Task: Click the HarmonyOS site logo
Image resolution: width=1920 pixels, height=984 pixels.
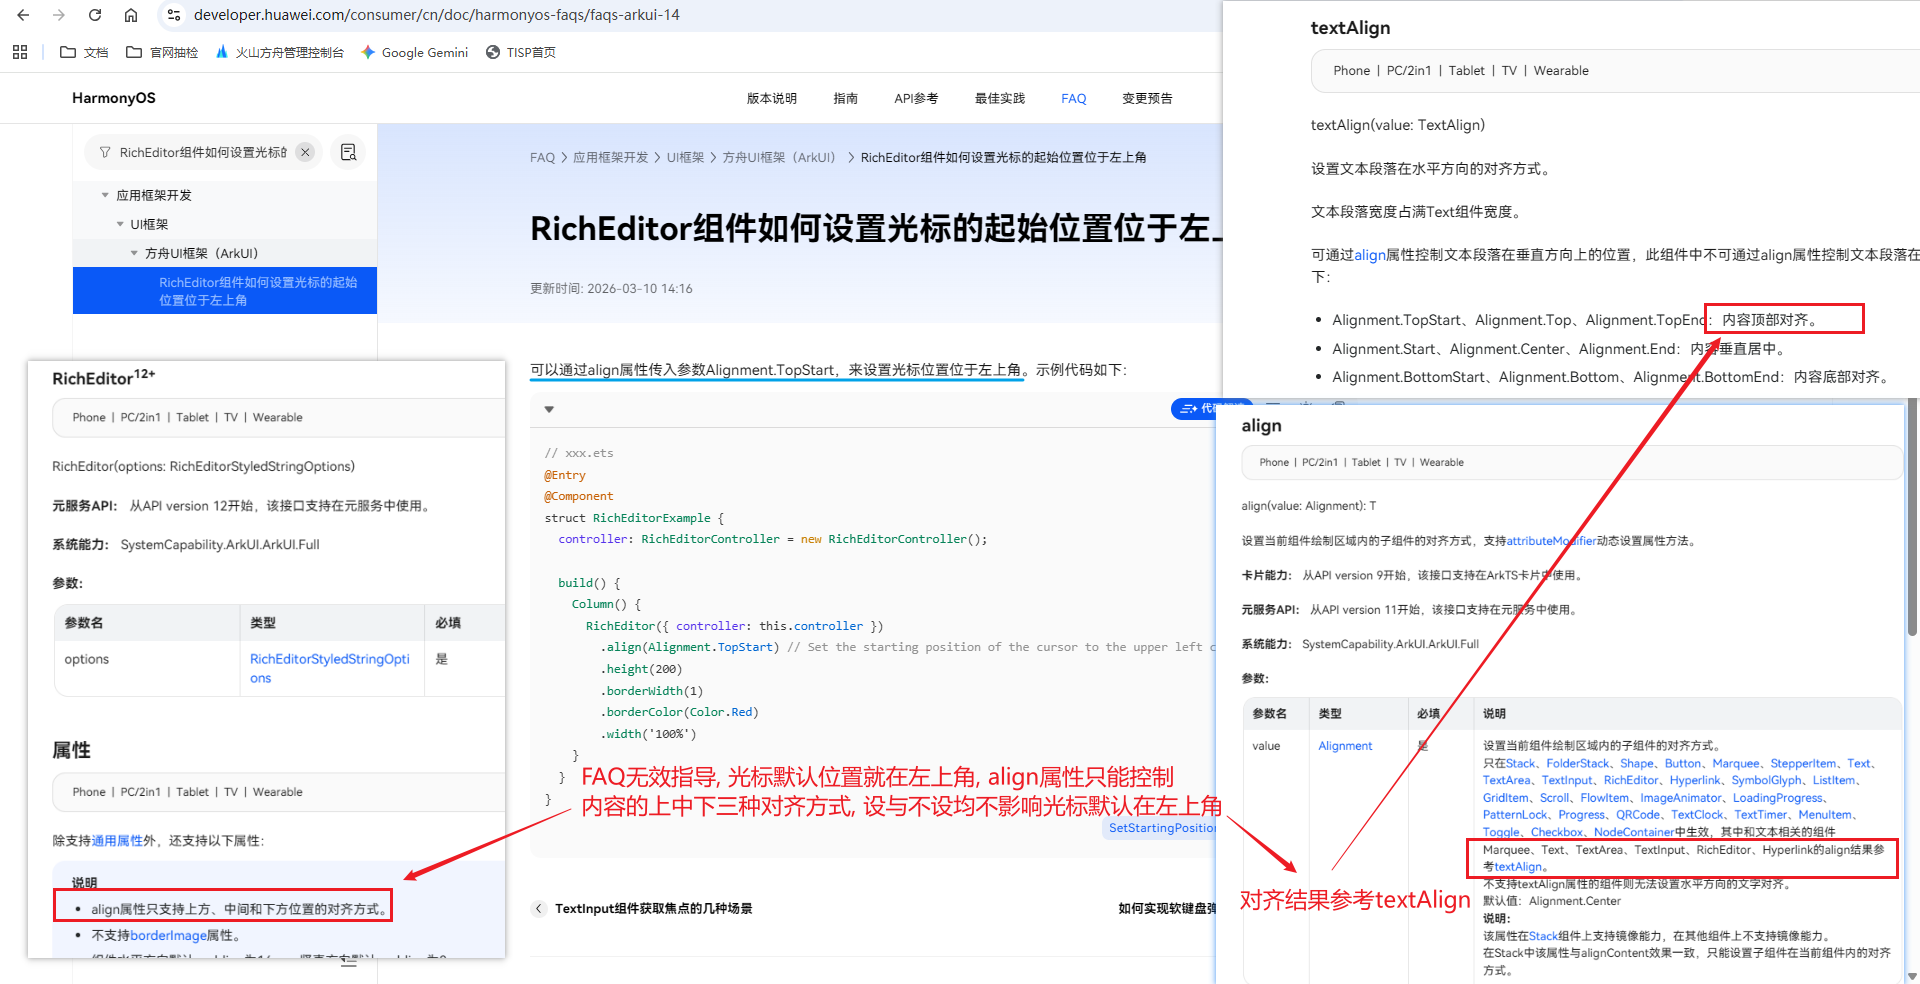Action: point(114,98)
